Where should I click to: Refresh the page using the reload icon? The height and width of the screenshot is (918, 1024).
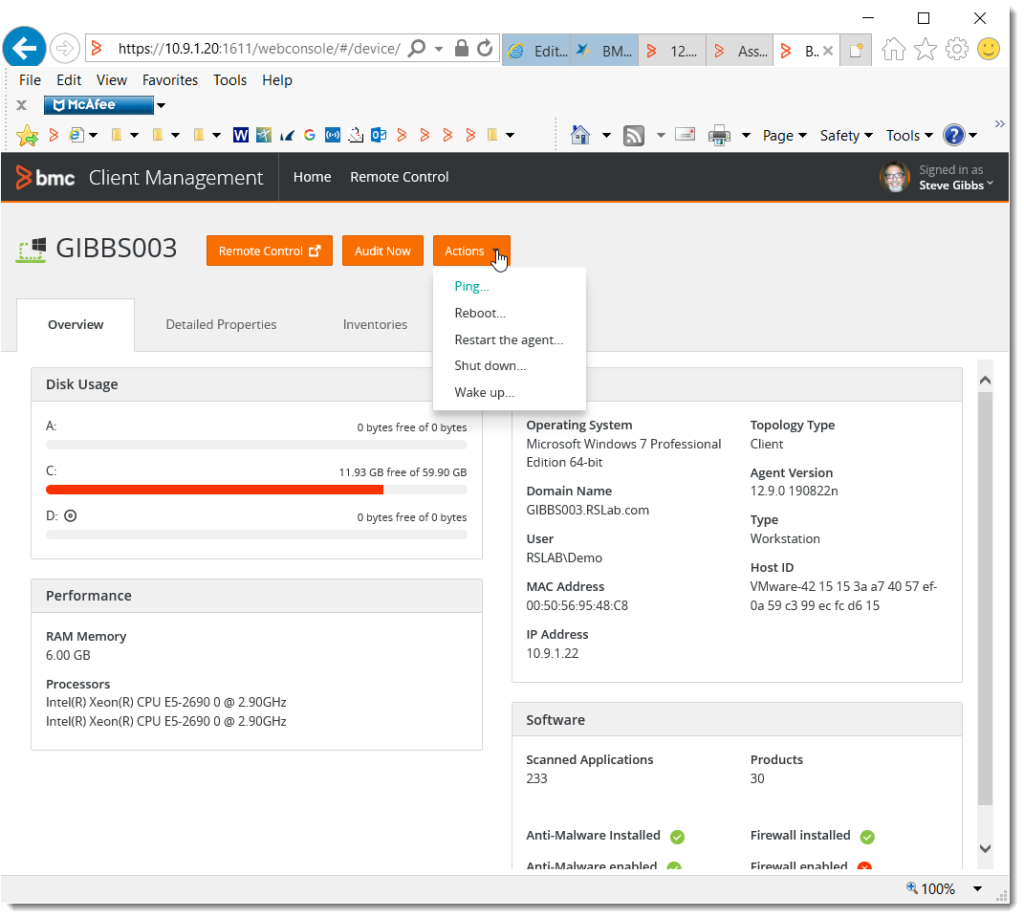[x=485, y=48]
